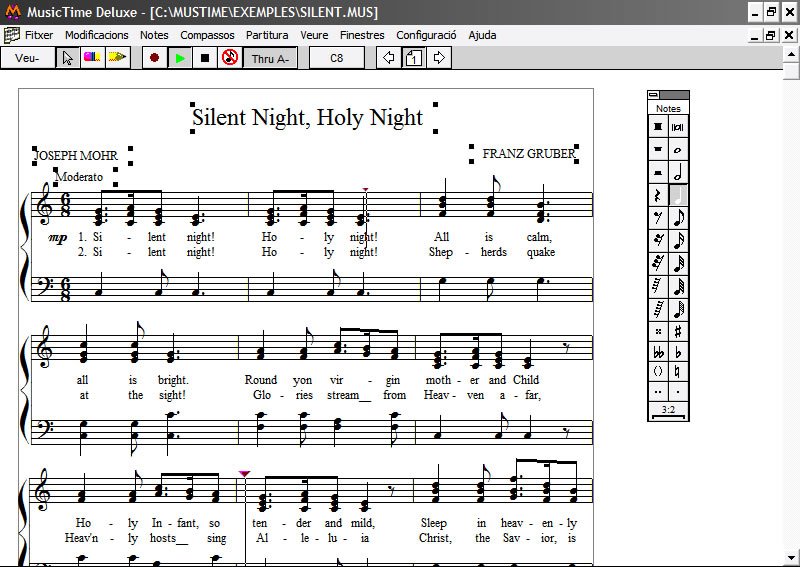
Task: Select the natural accidental
Action: point(678,372)
